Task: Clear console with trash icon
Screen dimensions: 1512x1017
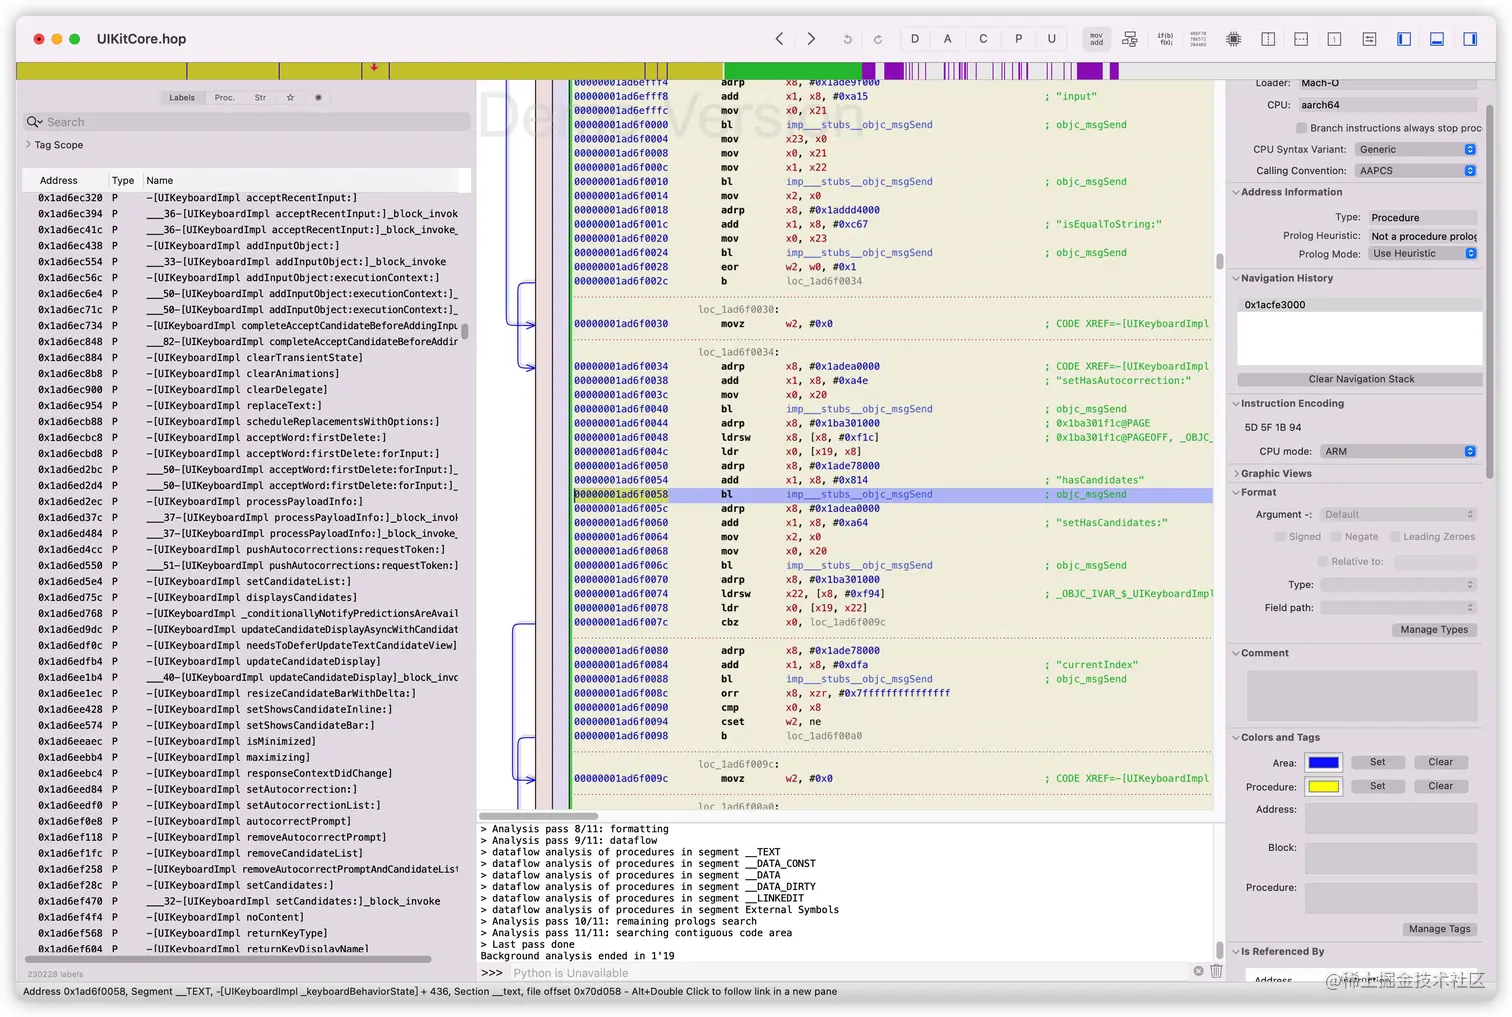Action: (x=1216, y=971)
